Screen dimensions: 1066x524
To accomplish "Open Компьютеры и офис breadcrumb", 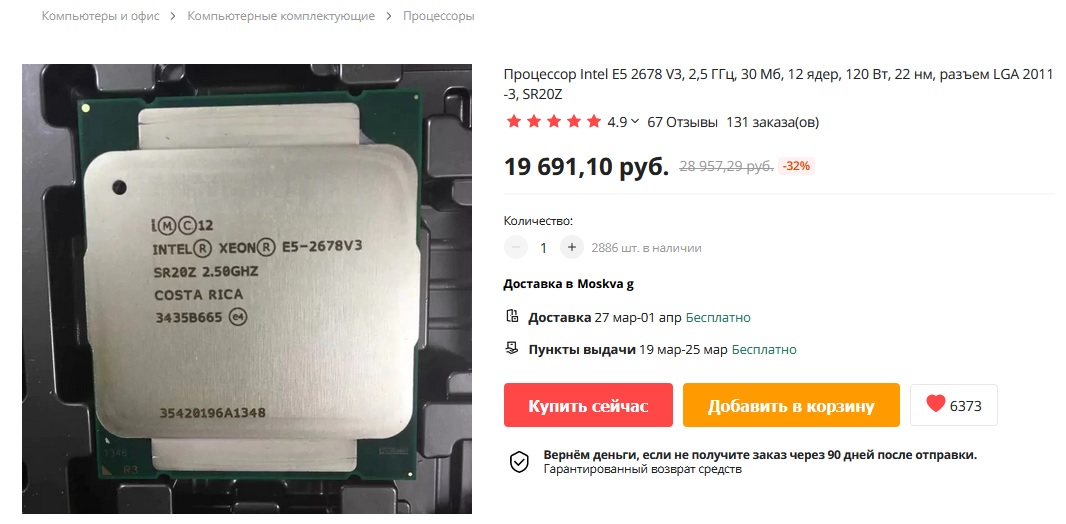I will [101, 16].
